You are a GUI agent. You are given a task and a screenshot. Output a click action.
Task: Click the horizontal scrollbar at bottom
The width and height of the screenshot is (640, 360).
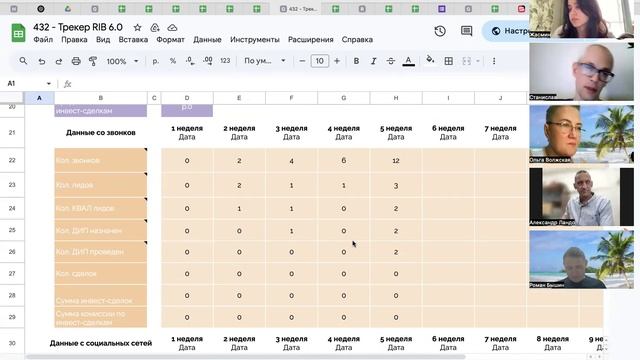pyautogui.click(x=245, y=357)
